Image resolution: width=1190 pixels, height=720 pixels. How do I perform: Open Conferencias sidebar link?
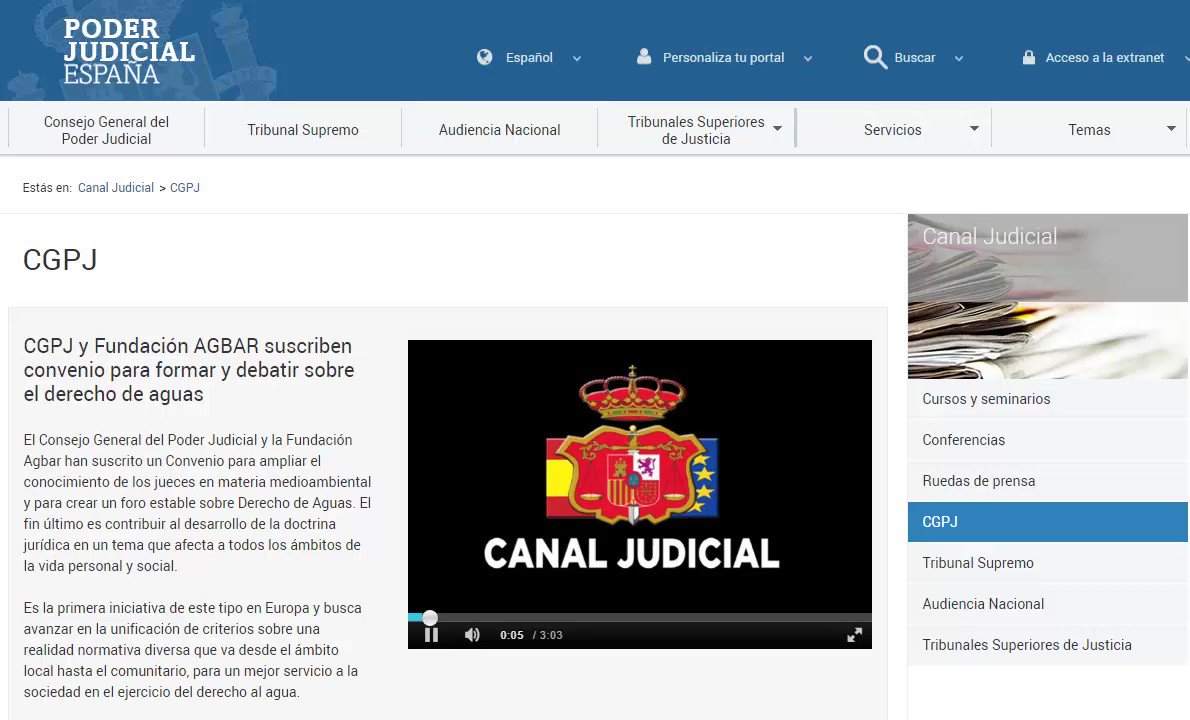point(1047,440)
